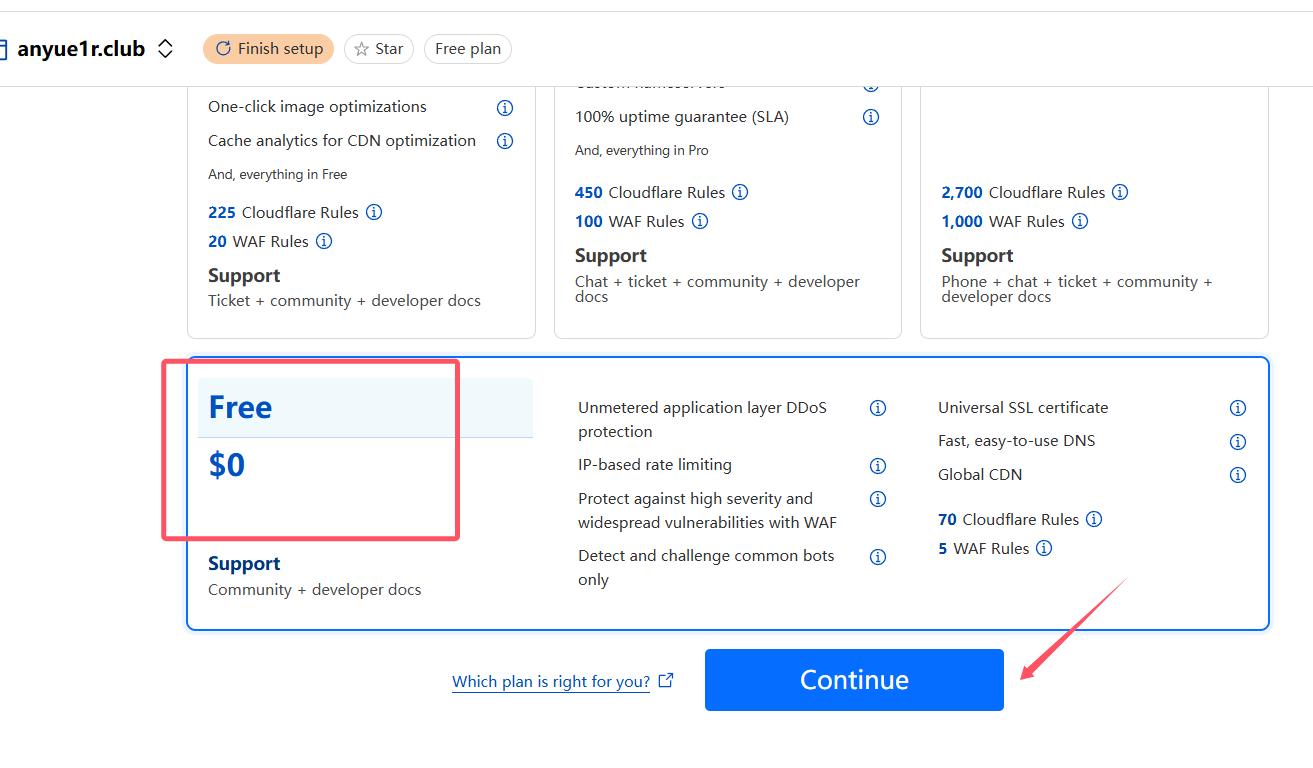The height and width of the screenshot is (768, 1313).
Task: Select the "Free" plan heading
Action: coord(240,407)
